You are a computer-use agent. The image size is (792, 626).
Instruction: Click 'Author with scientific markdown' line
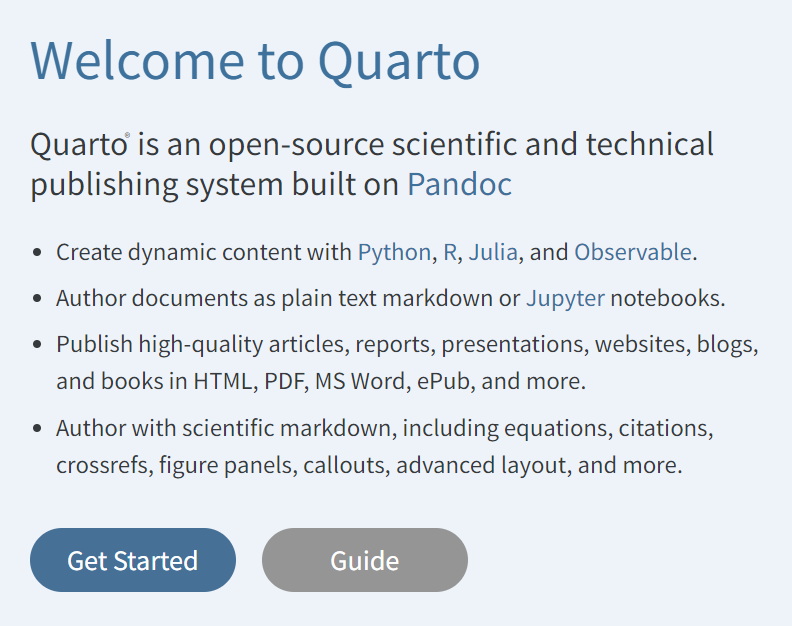385,428
